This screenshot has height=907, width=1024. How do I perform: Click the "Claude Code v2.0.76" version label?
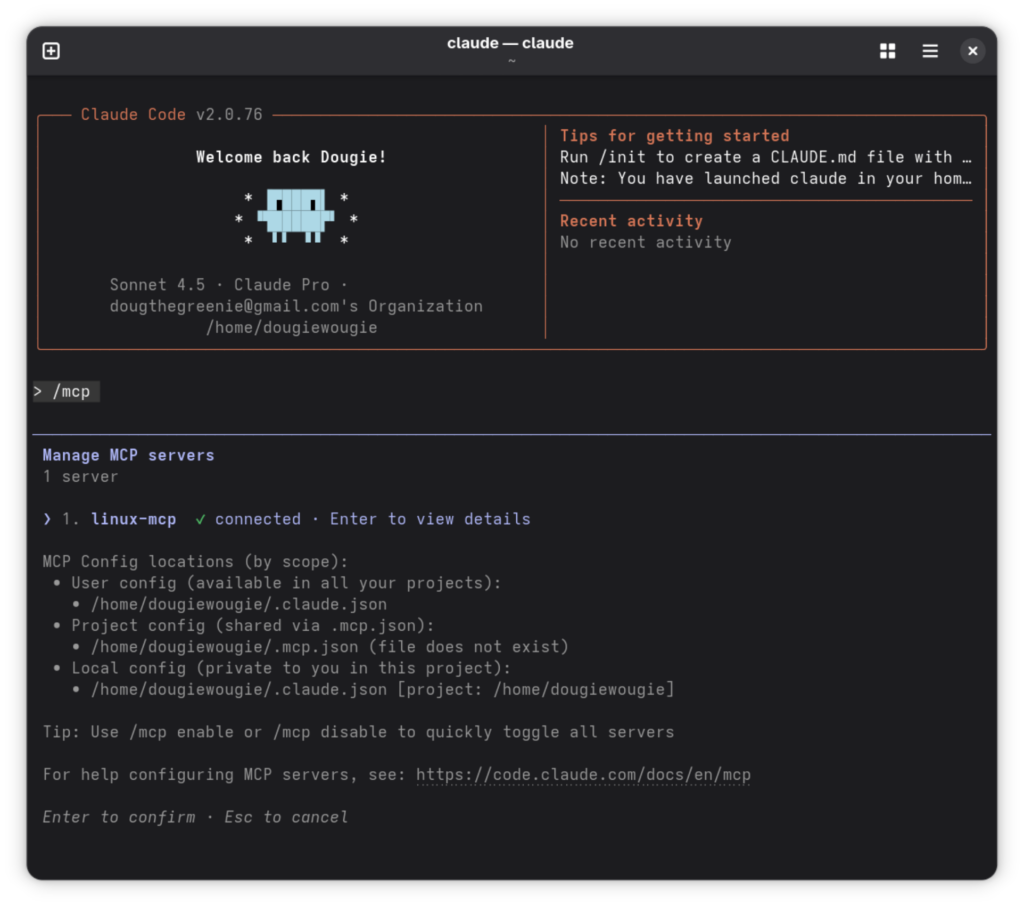click(171, 115)
